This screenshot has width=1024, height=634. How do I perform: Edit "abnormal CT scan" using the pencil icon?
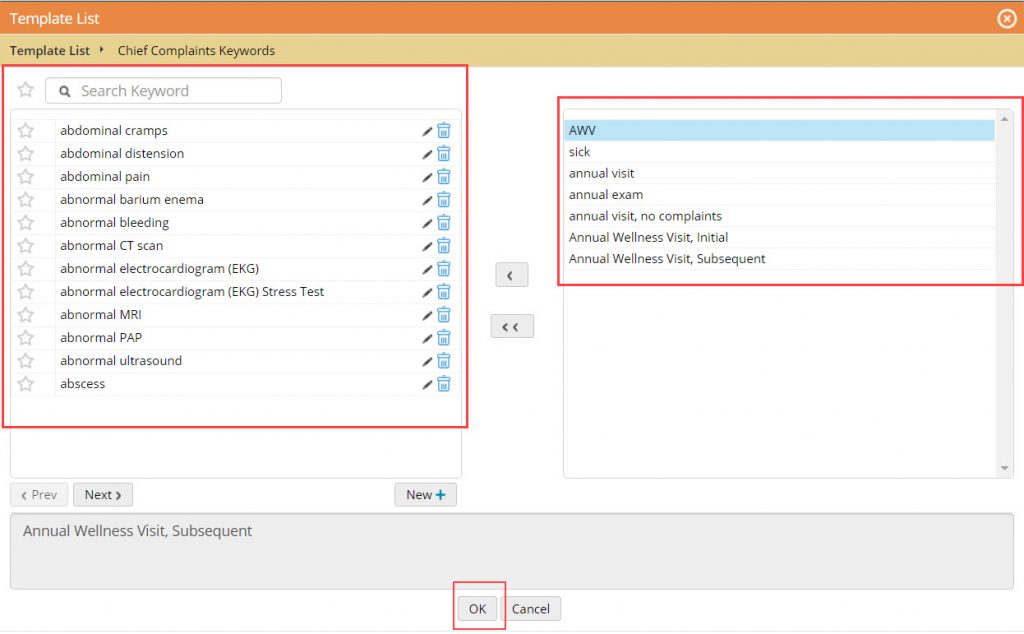pos(427,245)
